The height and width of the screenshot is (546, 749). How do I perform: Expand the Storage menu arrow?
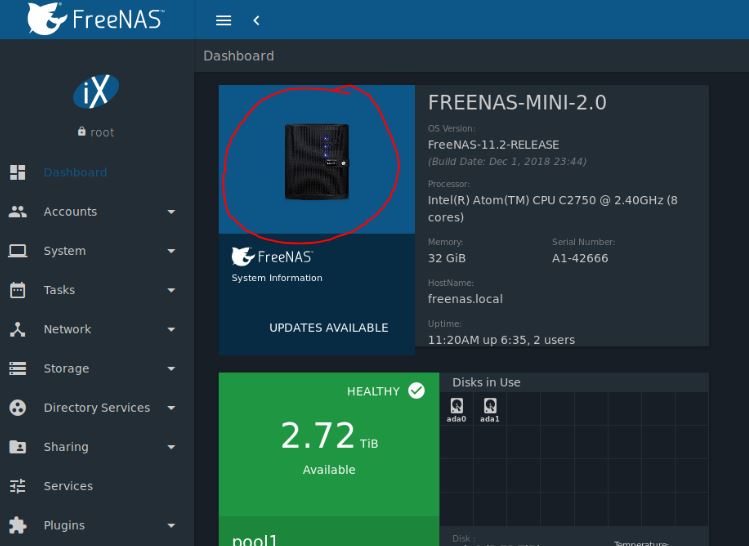click(x=171, y=368)
